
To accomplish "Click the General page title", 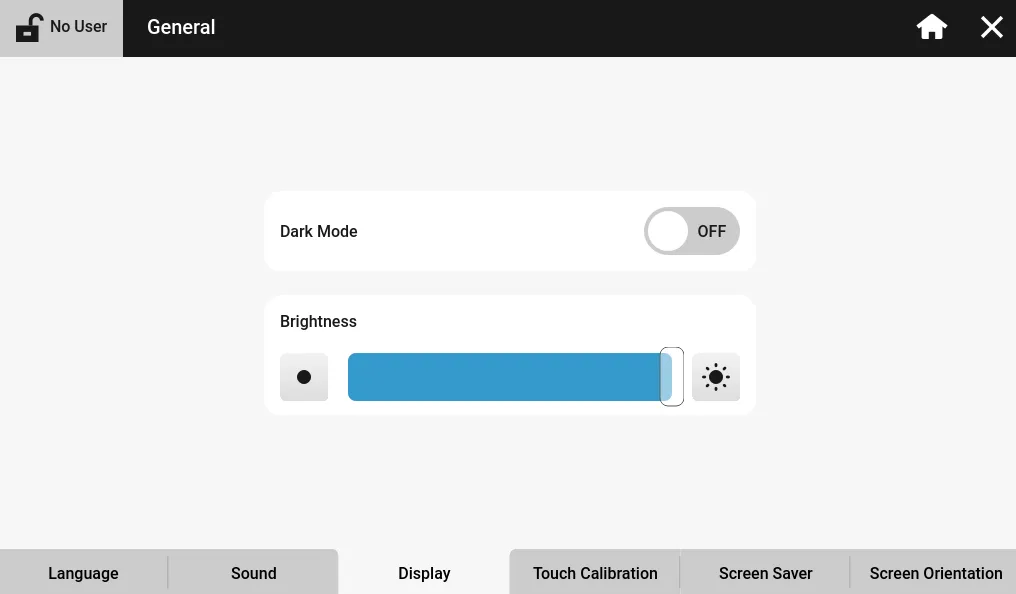I will (181, 27).
